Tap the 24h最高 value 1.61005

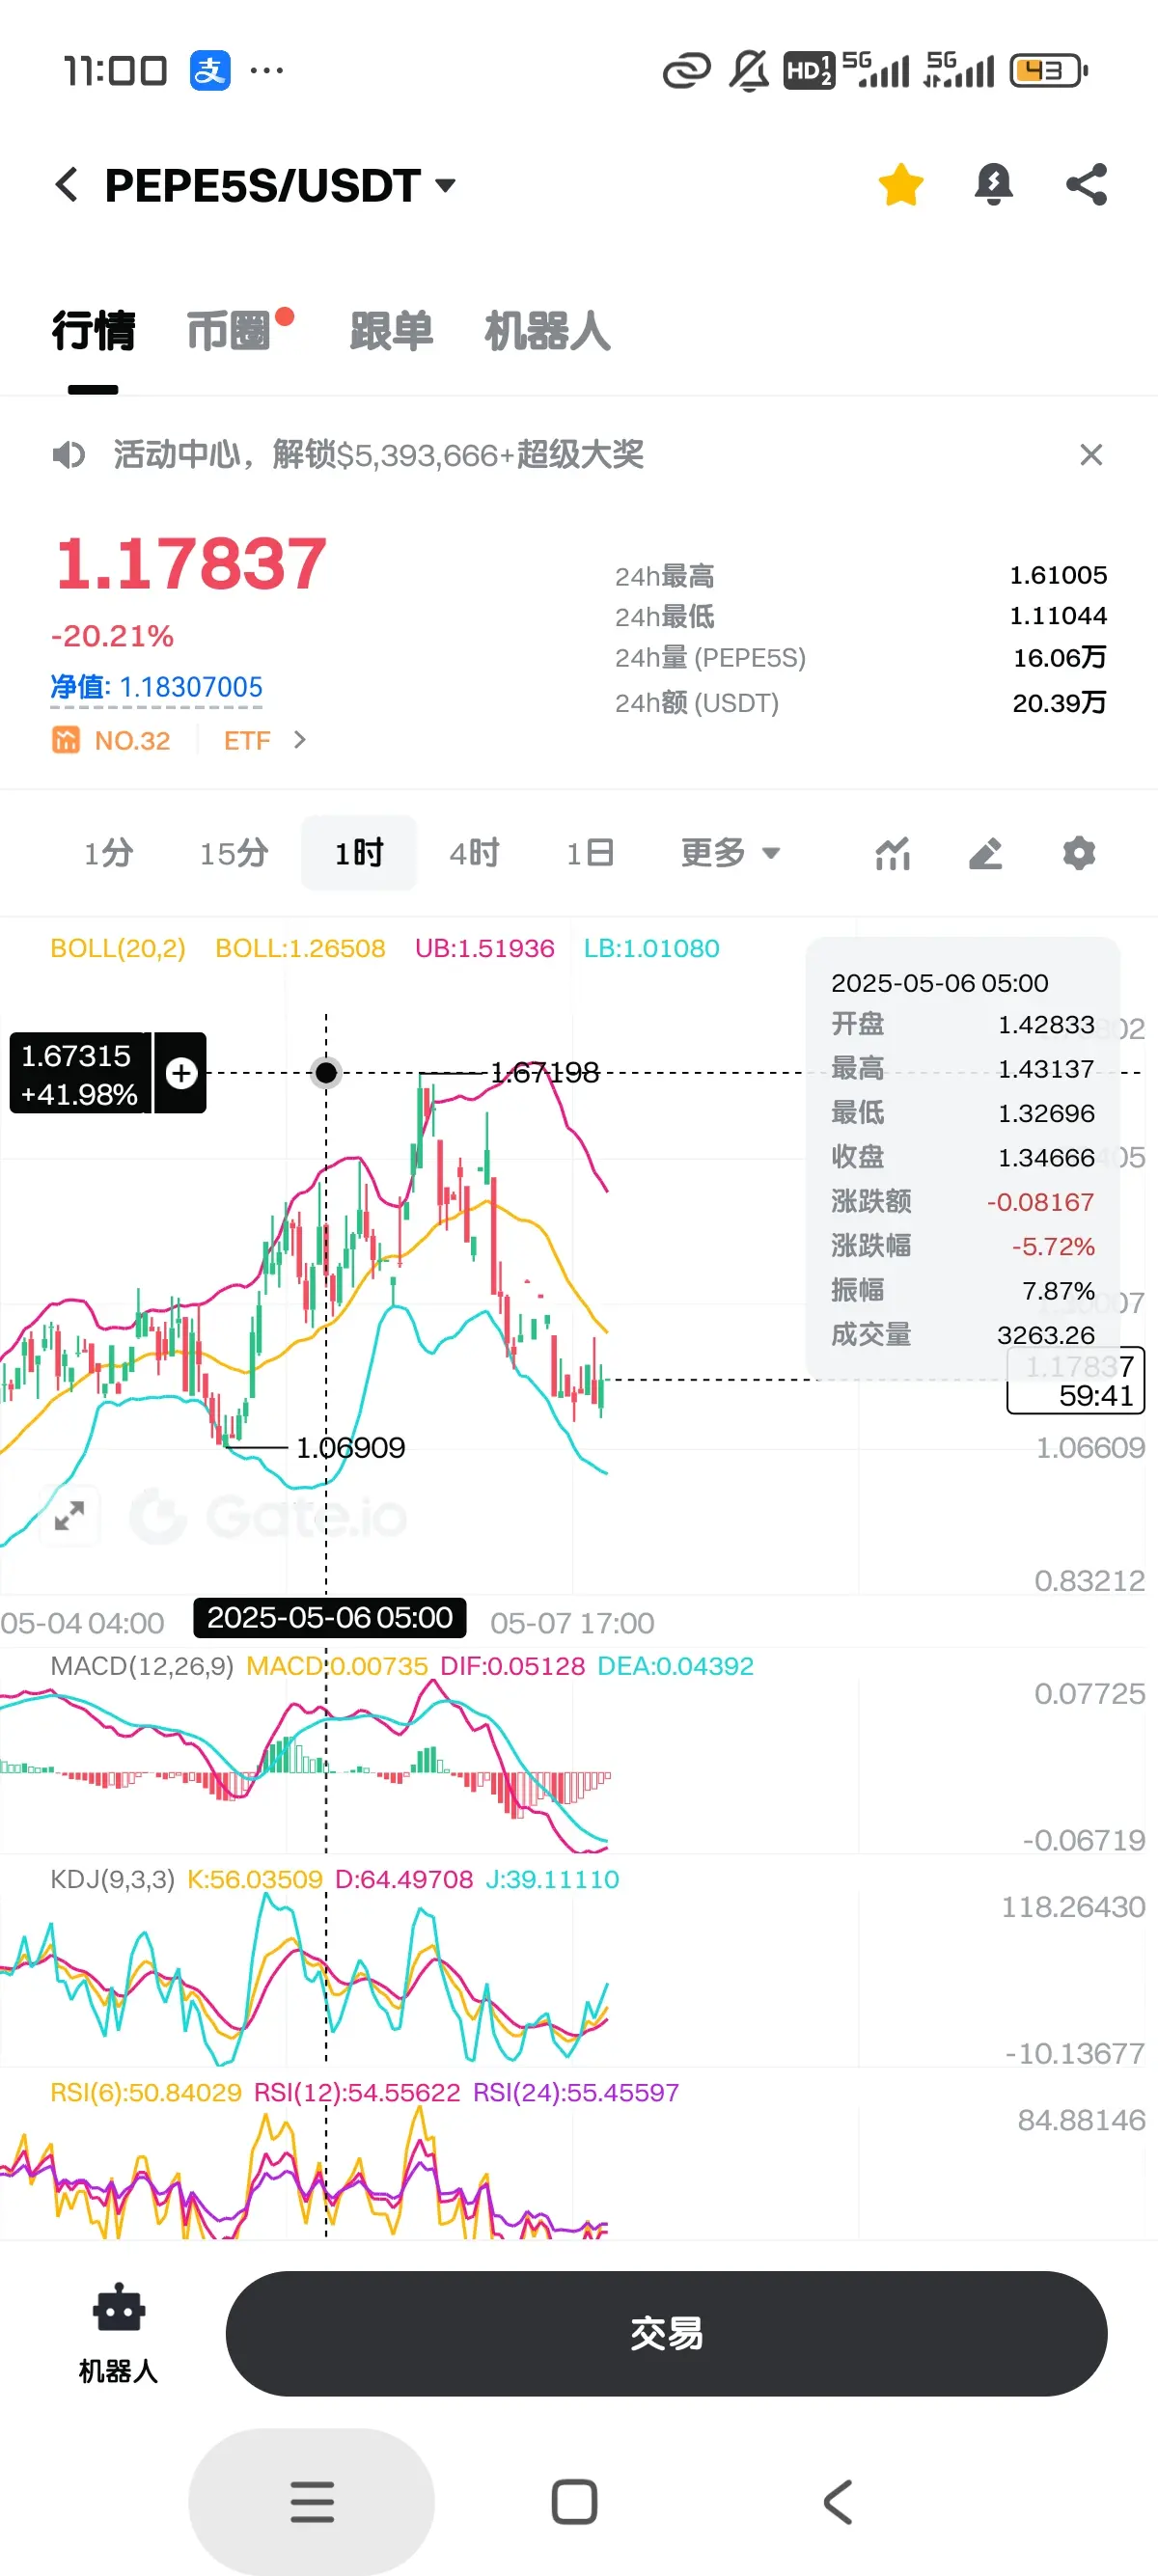pyautogui.click(x=1058, y=575)
